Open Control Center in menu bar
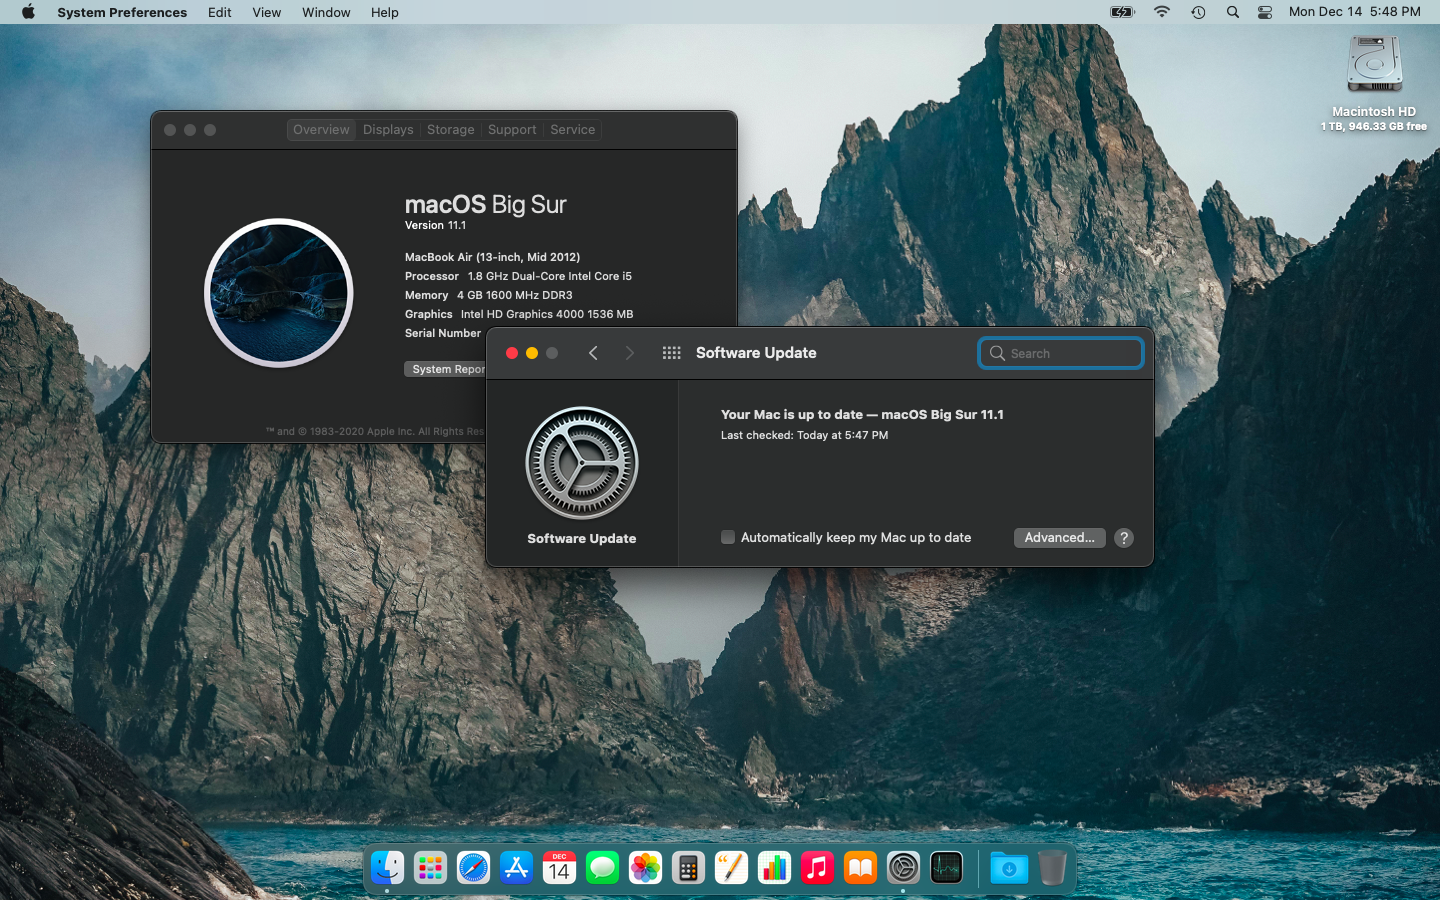The height and width of the screenshot is (900, 1440). (1265, 12)
